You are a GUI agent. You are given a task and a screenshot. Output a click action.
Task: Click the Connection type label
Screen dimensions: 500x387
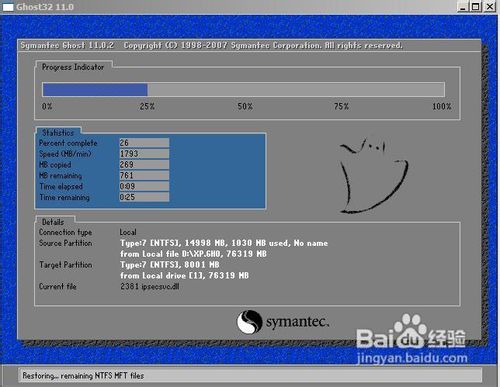pos(65,232)
